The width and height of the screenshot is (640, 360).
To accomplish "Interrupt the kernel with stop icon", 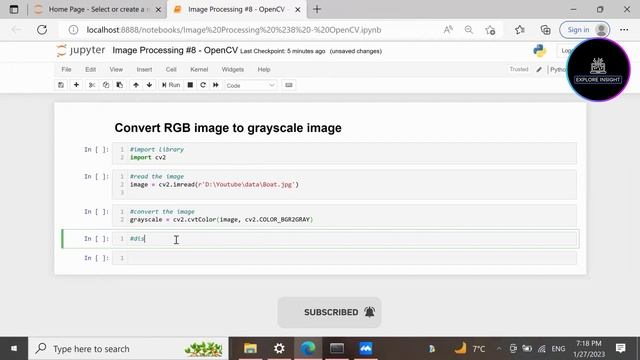I will pyautogui.click(x=190, y=85).
